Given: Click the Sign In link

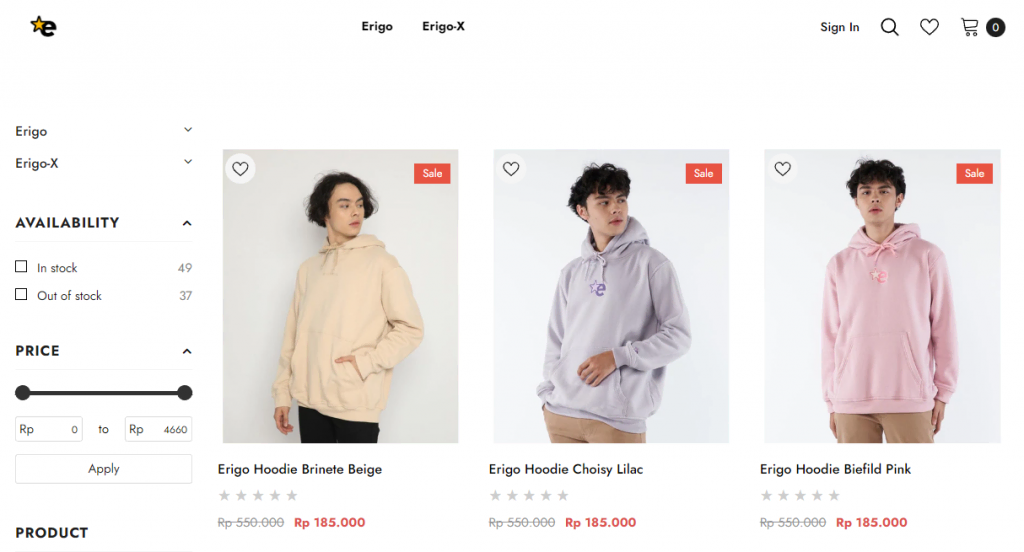Looking at the screenshot, I should pyautogui.click(x=839, y=28).
